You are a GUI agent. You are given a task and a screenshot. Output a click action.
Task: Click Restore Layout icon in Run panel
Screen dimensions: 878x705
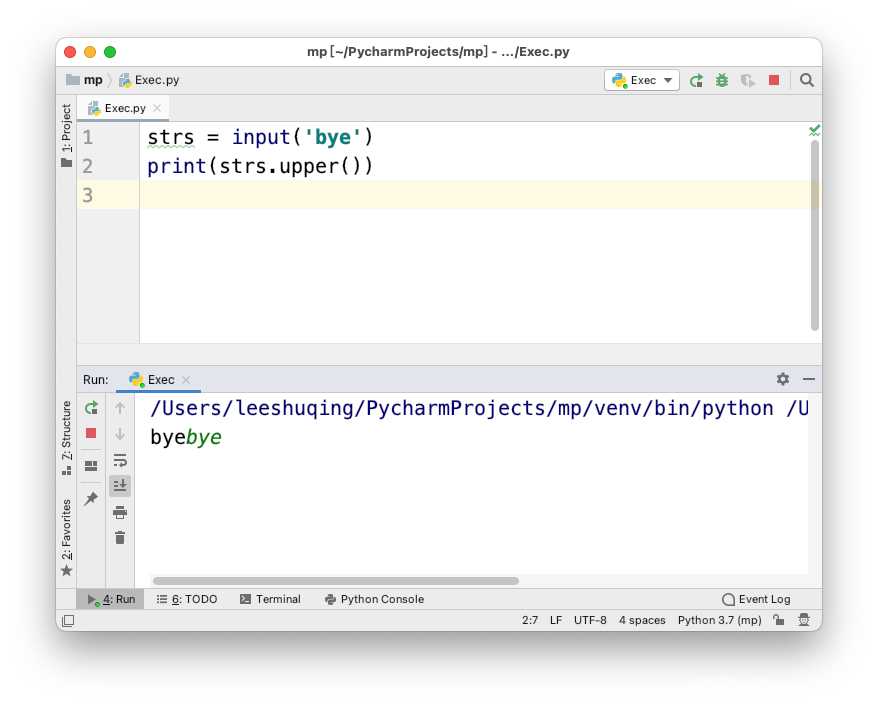click(91, 466)
